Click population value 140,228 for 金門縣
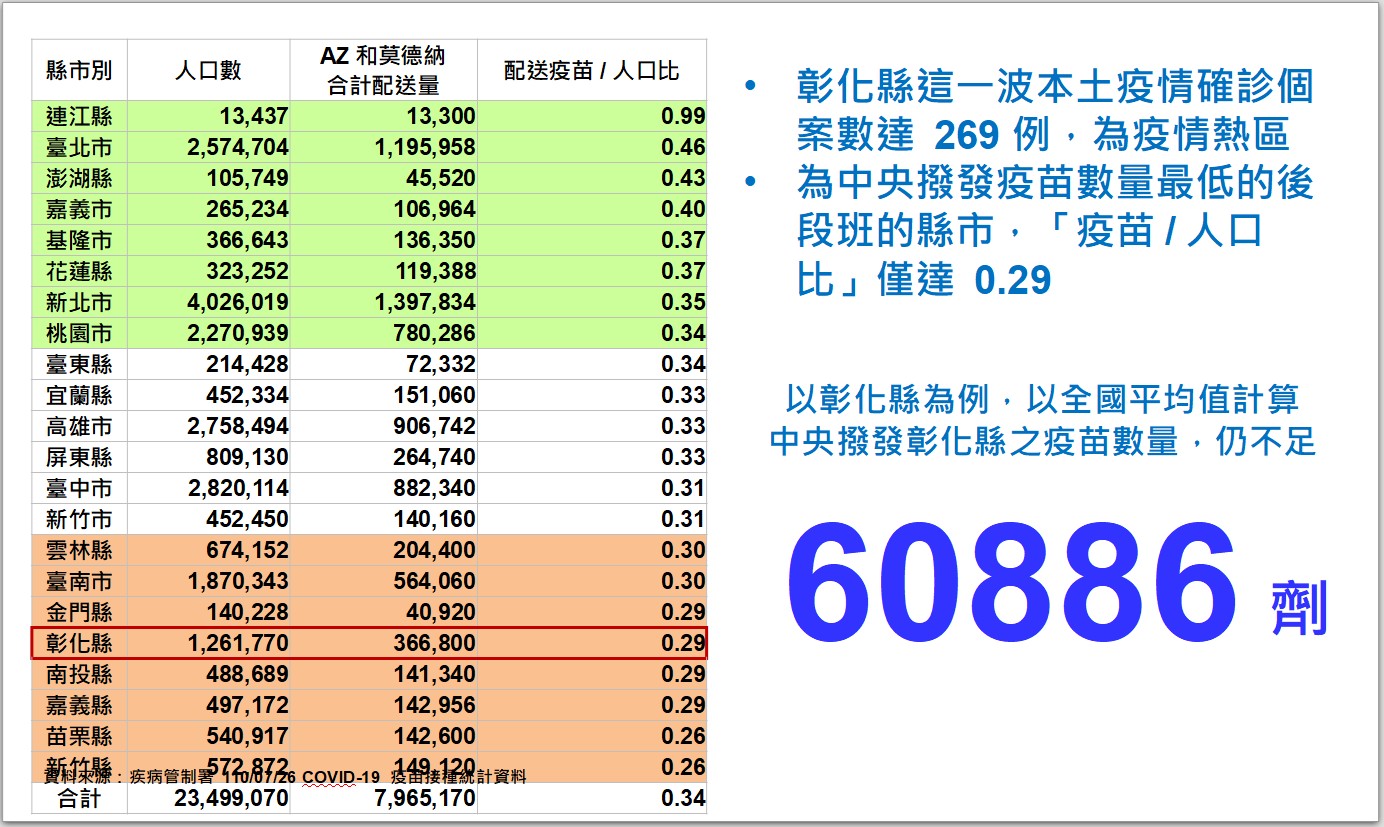This screenshot has height=827, width=1384. [x=247, y=612]
